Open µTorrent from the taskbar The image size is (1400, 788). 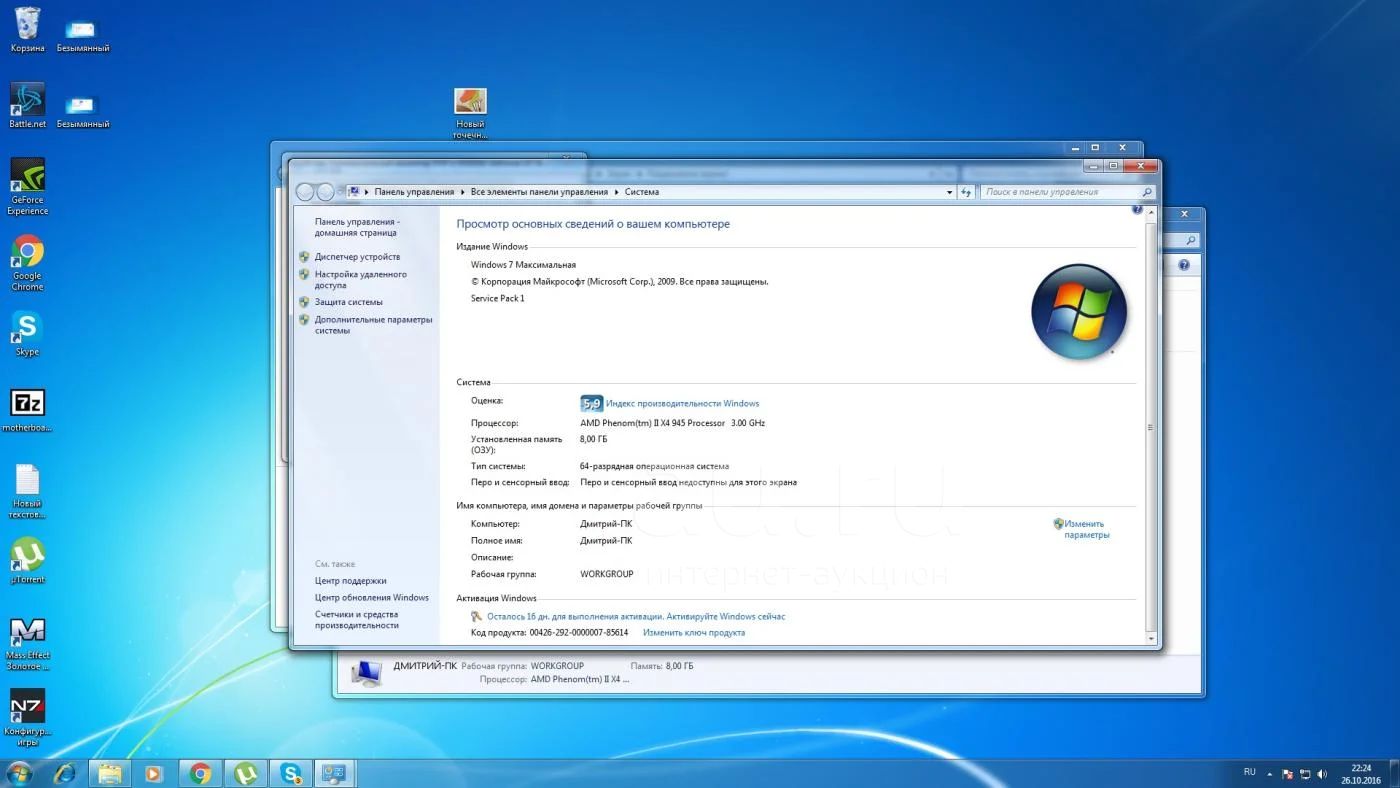[245, 773]
